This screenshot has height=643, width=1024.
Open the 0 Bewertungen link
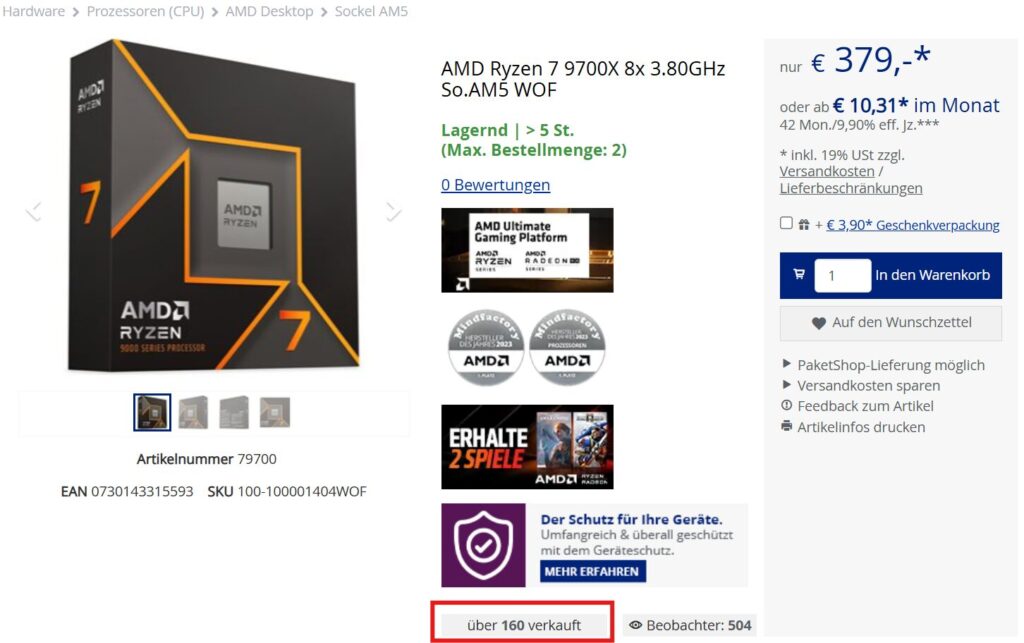pos(495,185)
